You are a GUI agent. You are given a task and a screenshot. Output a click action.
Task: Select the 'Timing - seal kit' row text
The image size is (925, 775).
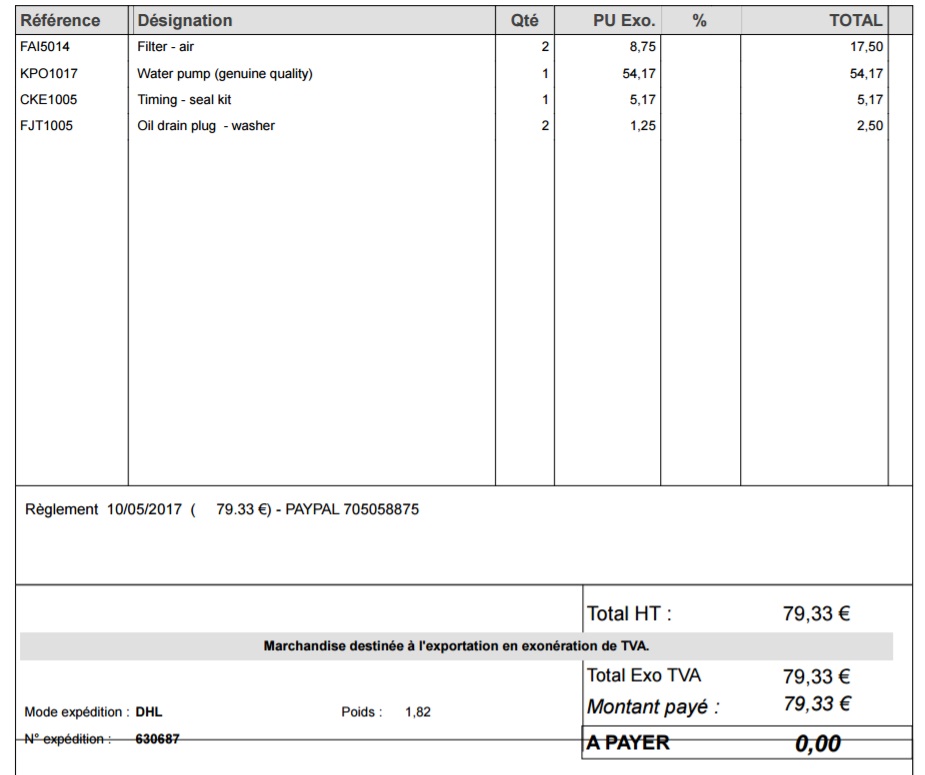[x=184, y=100]
